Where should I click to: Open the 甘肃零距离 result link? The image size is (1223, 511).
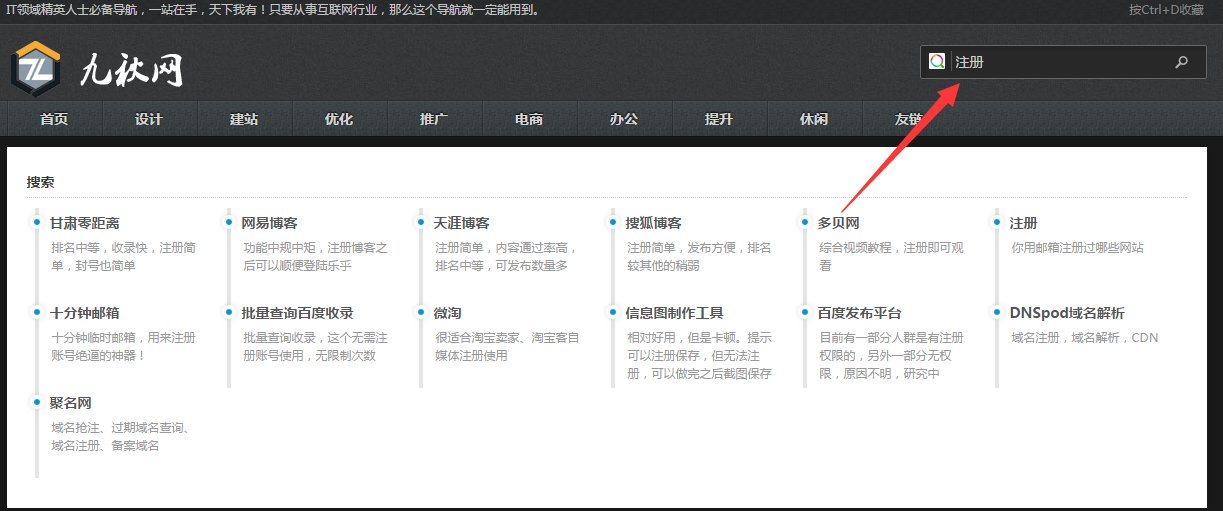tap(85, 222)
